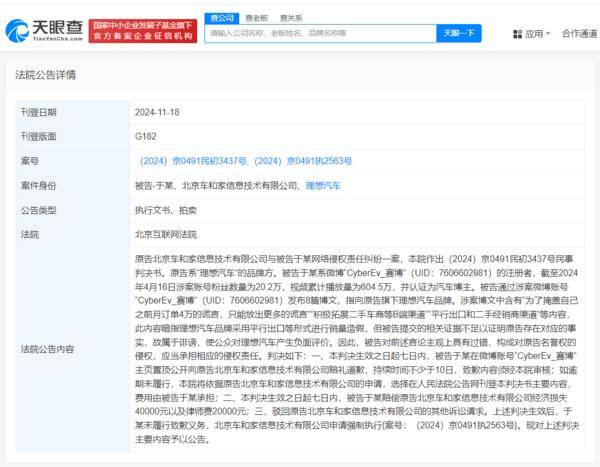Image resolution: width=600 pixels, height=467 pixels.
Task: Click the 应用 grid icon
Action: pos(517,34)
